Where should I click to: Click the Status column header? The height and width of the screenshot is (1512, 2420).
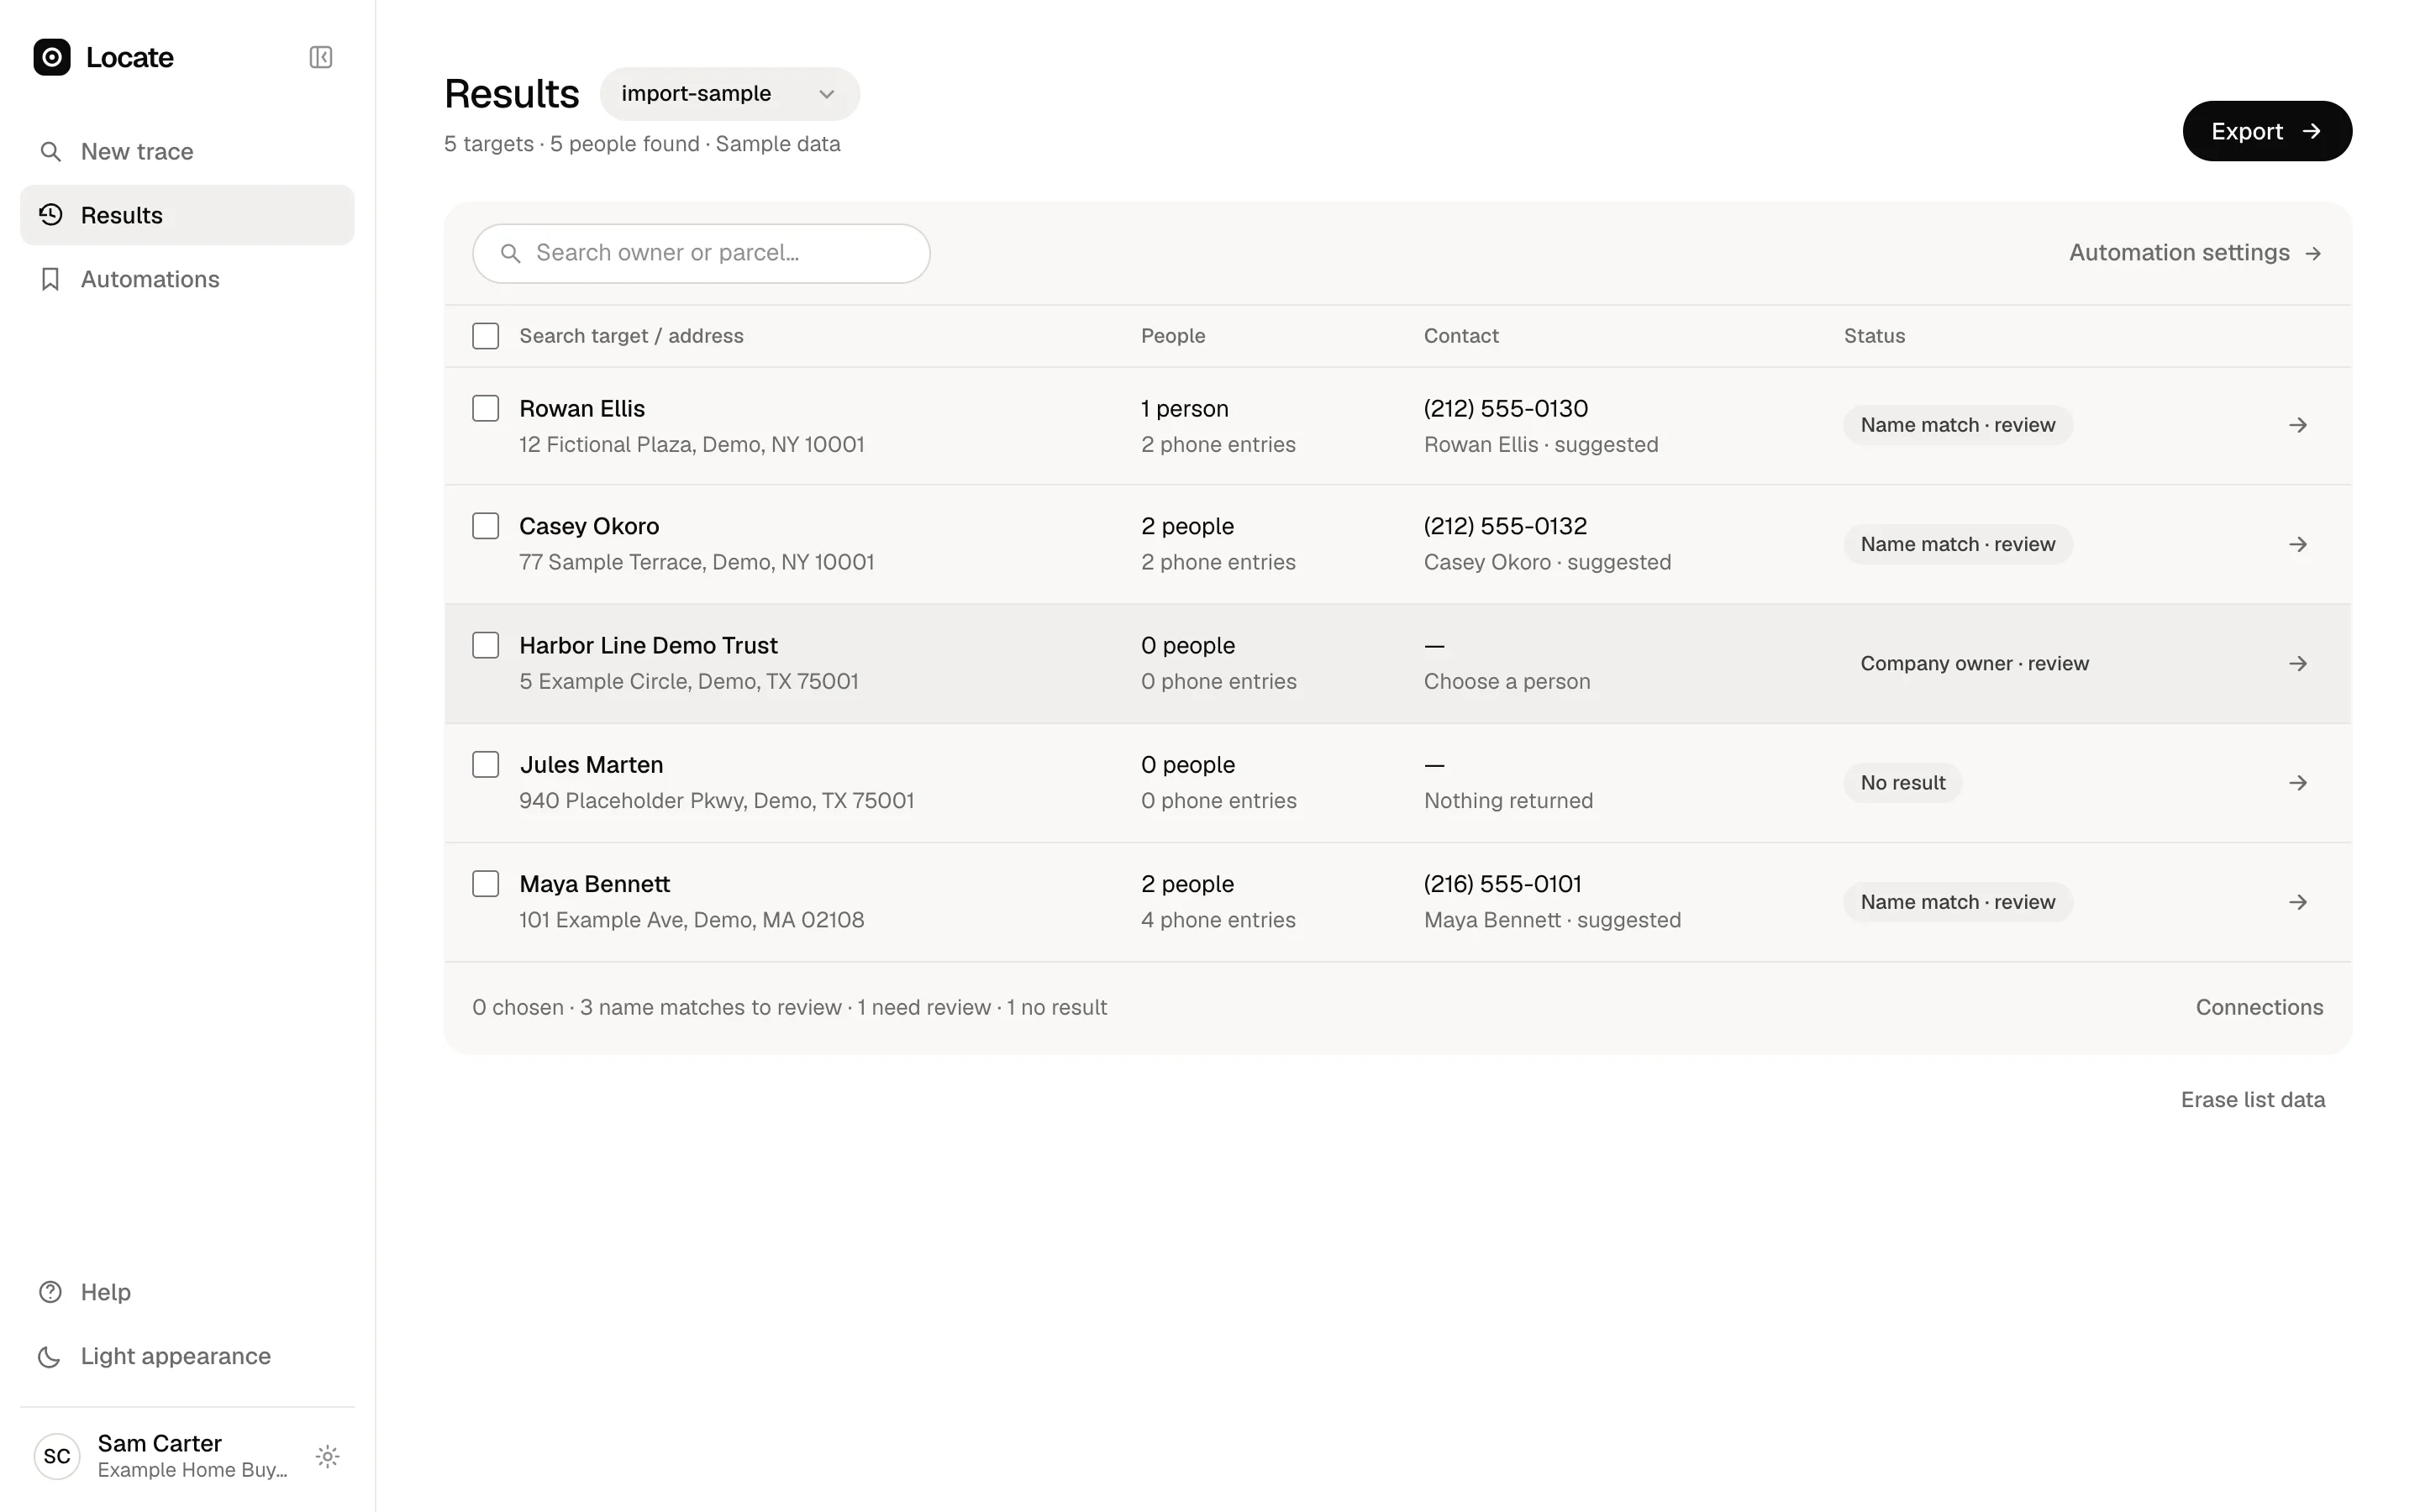click(x=1874, y=336)
